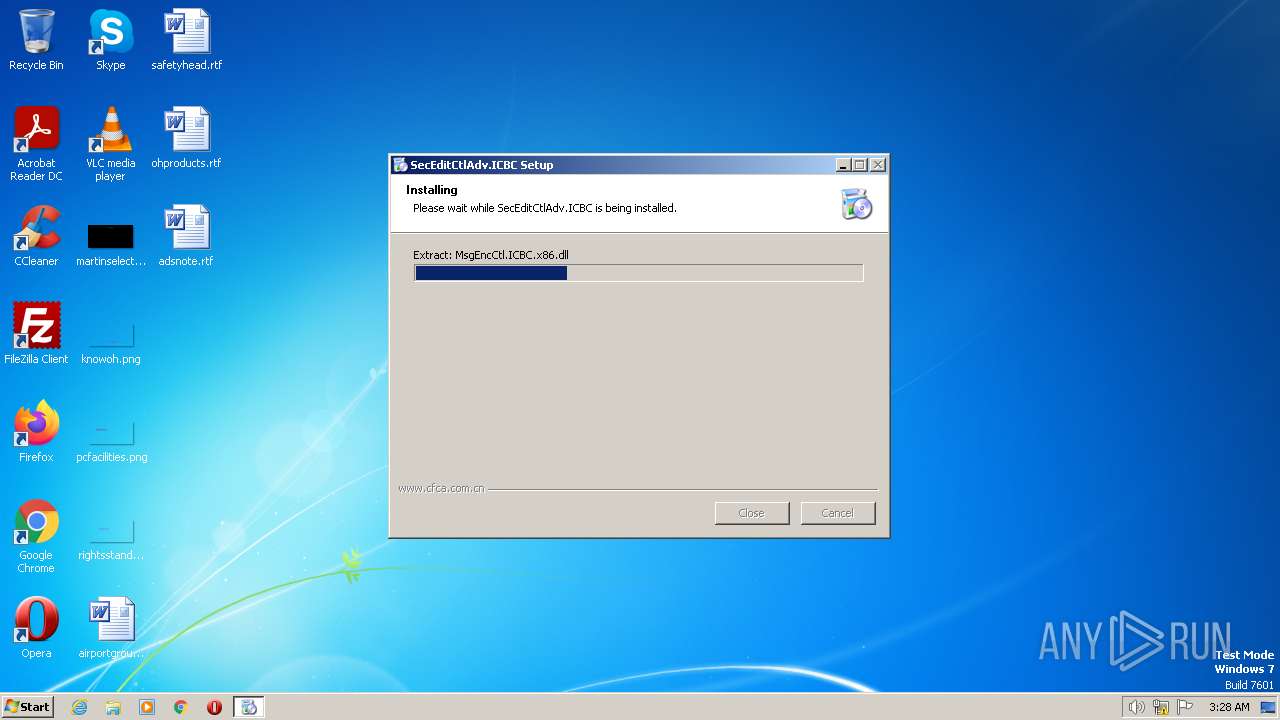Launch Acrobat Reader DC shortcut

pyautogui.click(x=36, y=143)
